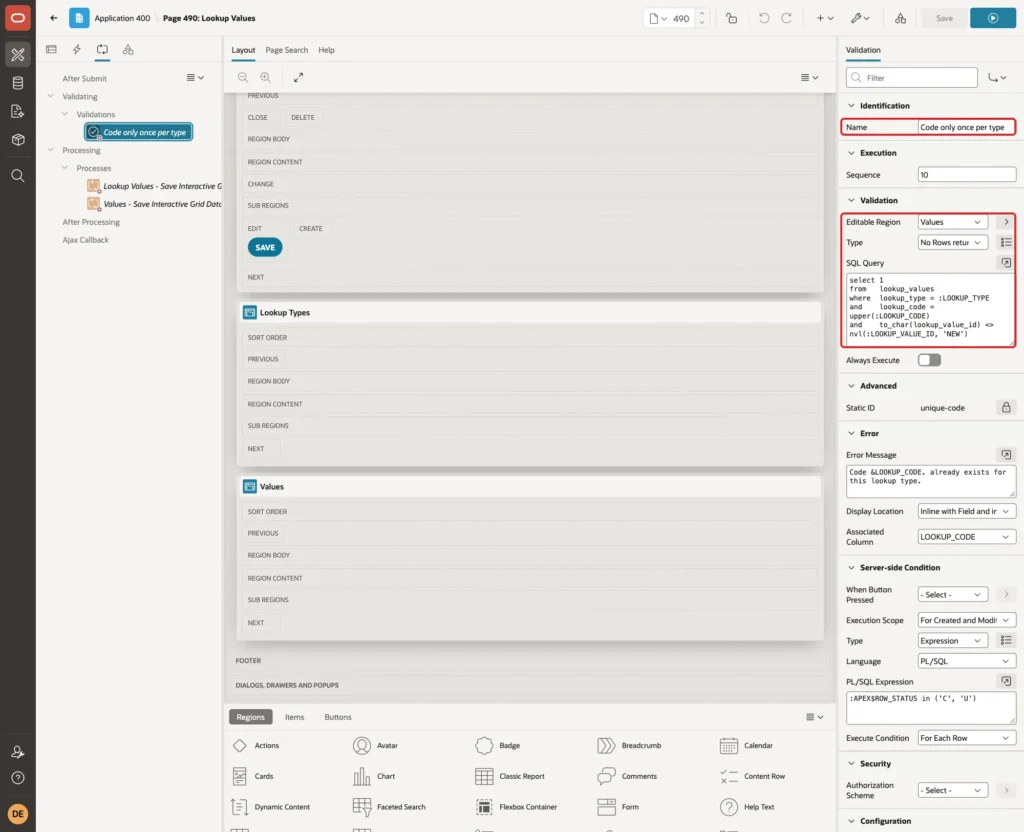
Task: Collapse the Identification section
Action: [x=851, y=106]
